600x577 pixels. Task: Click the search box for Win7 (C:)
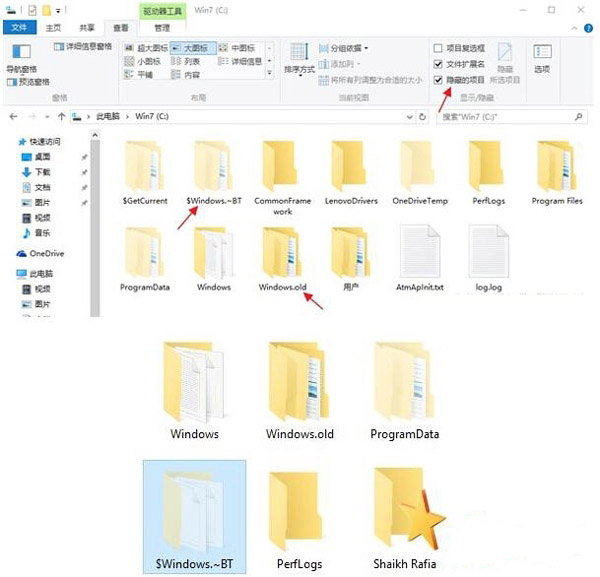coord(510,116)
